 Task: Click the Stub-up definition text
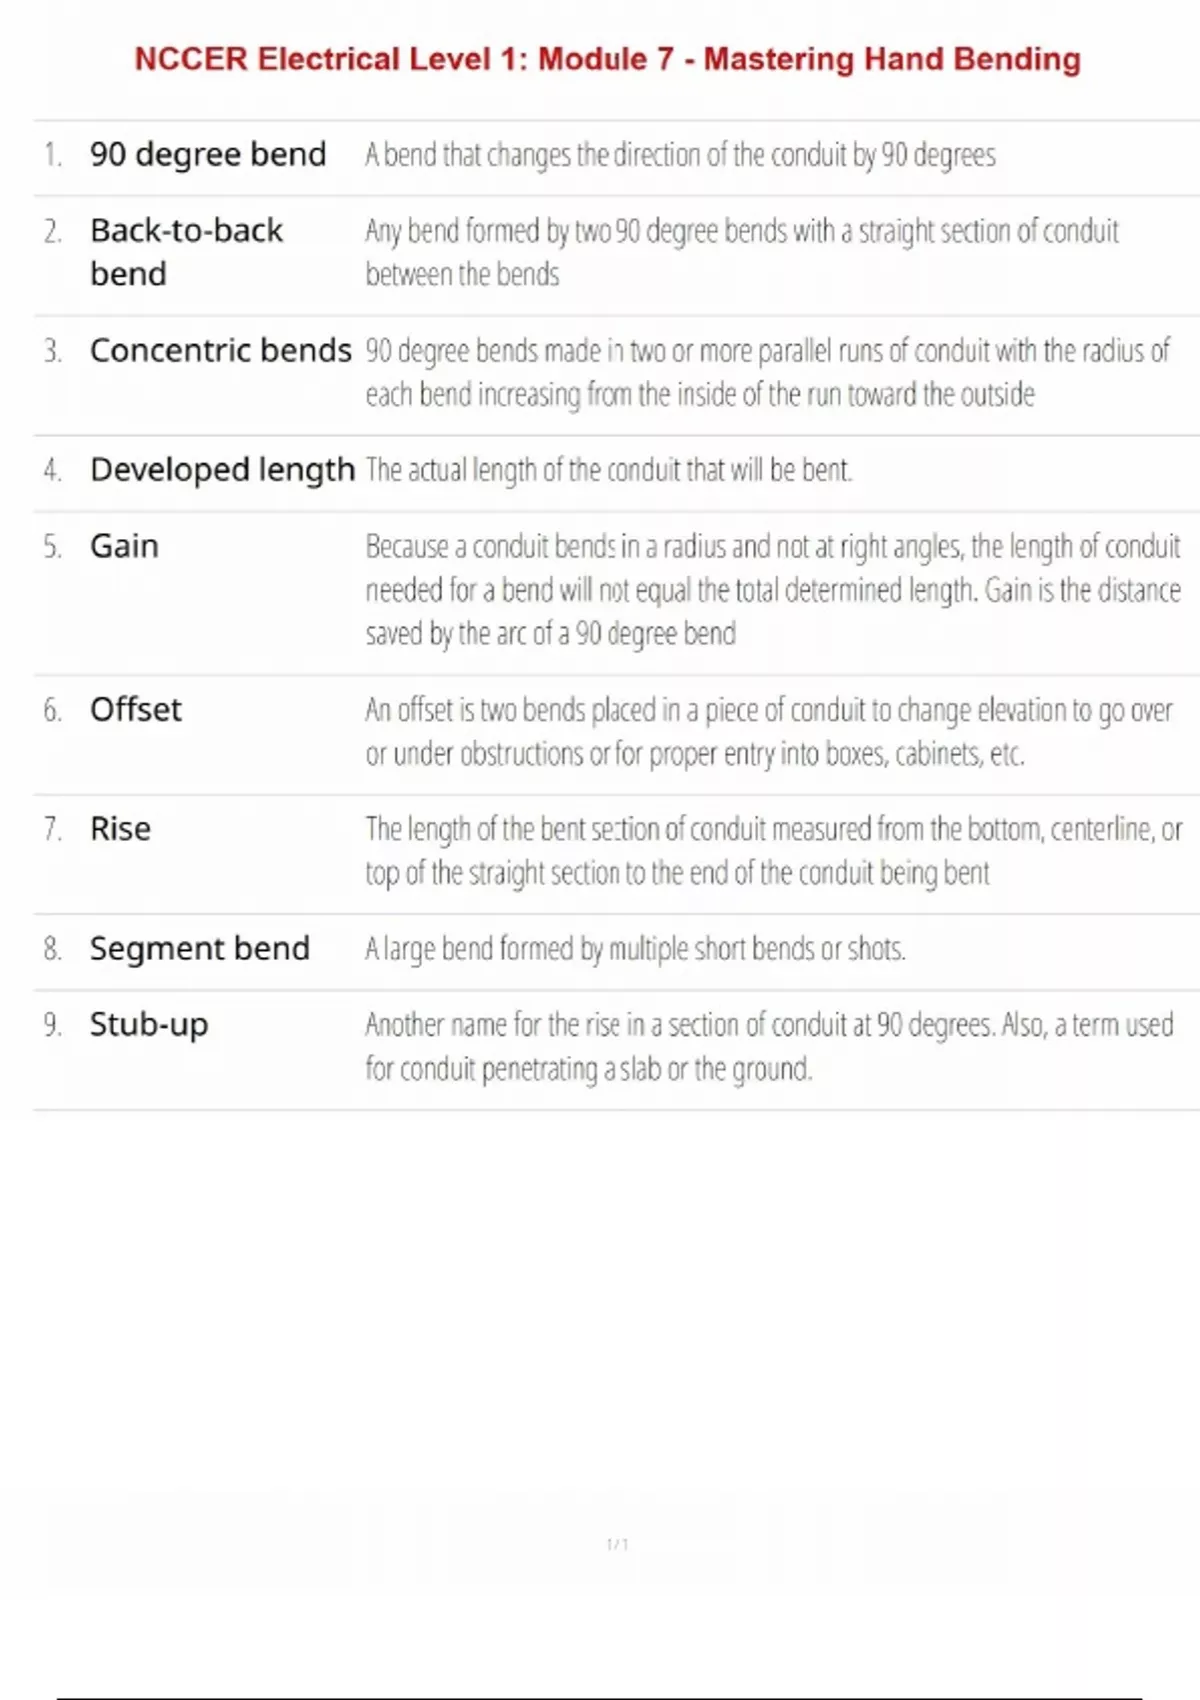click(768, 1046)
